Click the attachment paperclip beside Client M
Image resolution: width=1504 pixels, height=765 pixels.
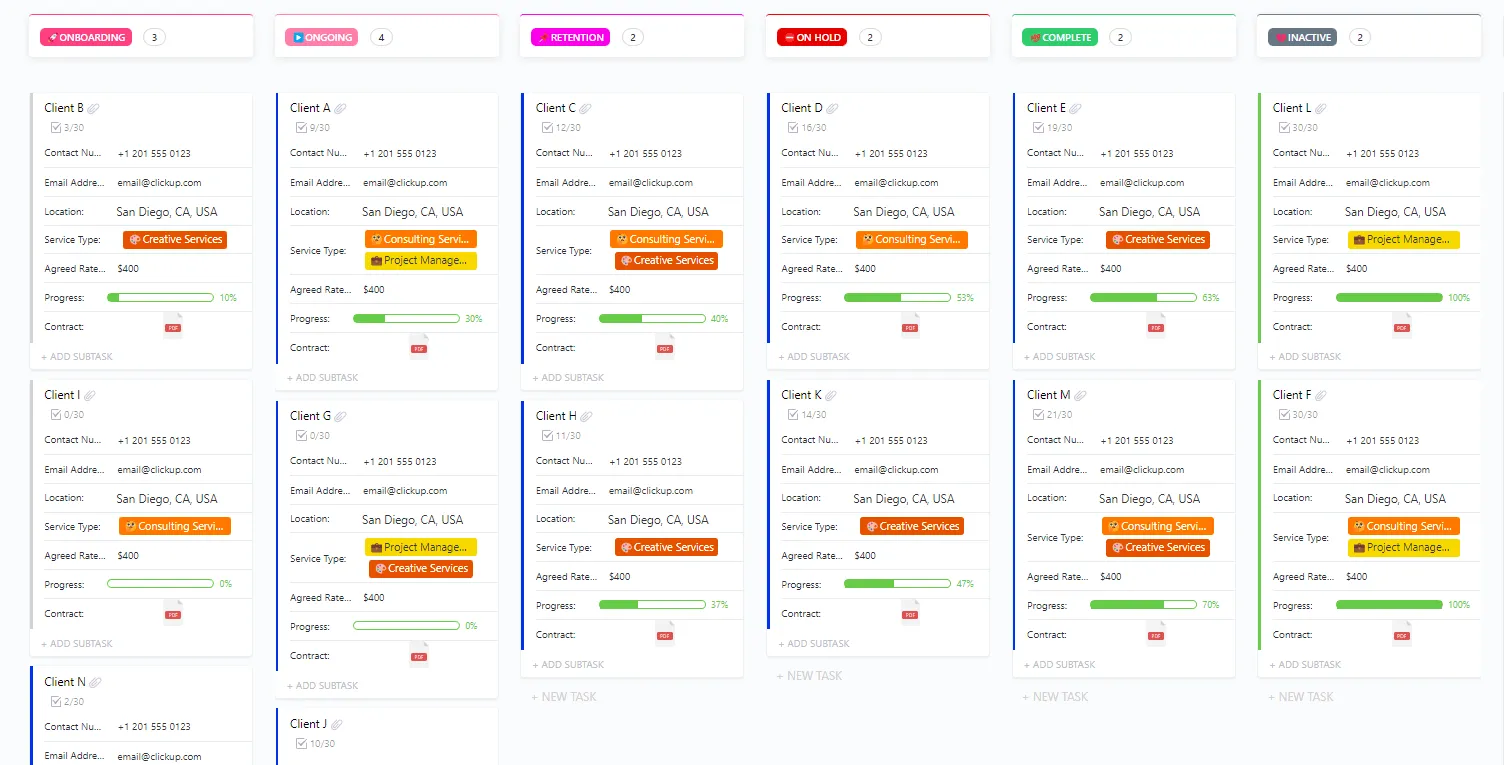[x=1080, y=395]
